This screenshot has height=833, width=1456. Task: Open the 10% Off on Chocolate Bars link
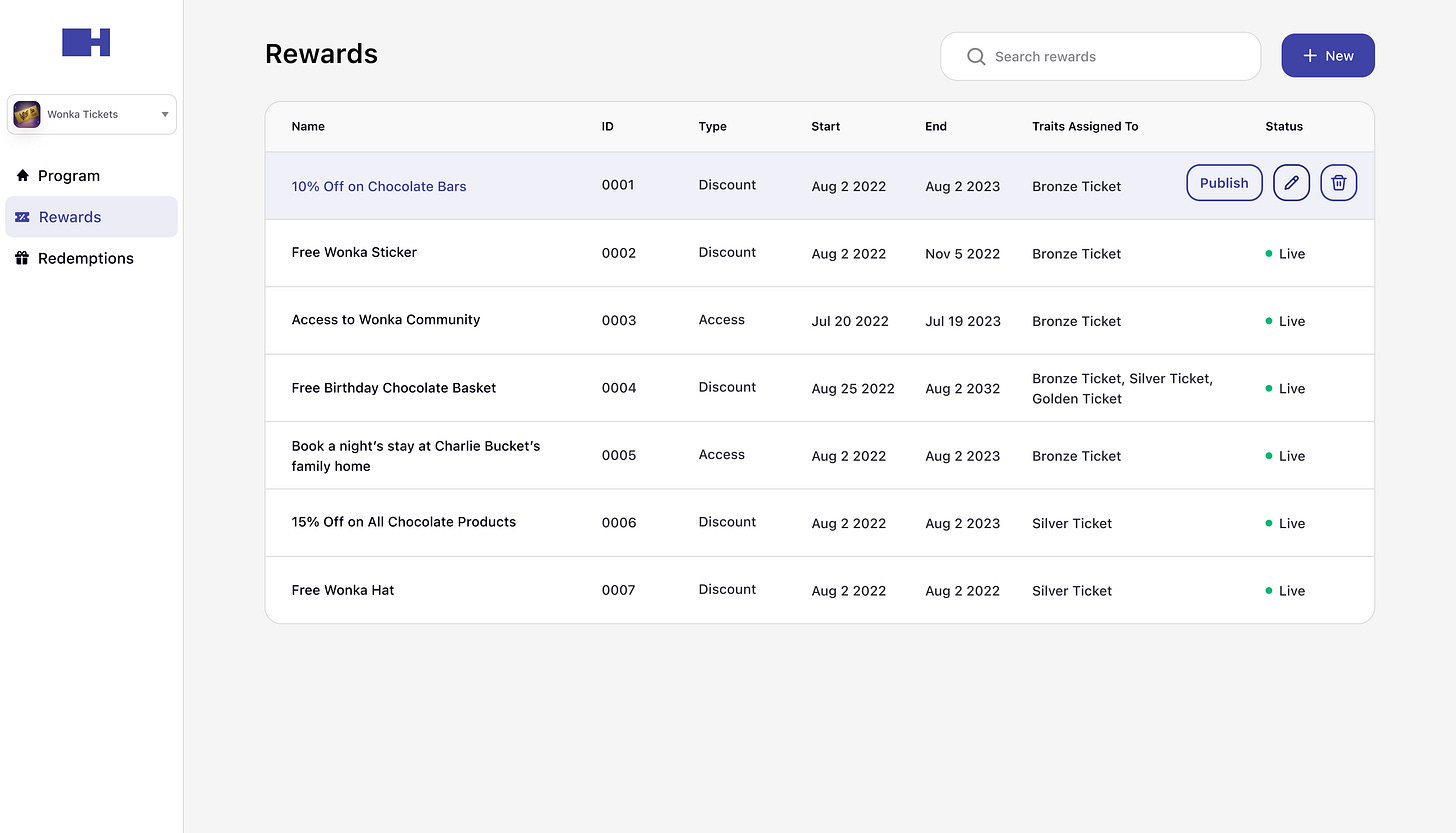pyautogui.click(x=379, y=186)
